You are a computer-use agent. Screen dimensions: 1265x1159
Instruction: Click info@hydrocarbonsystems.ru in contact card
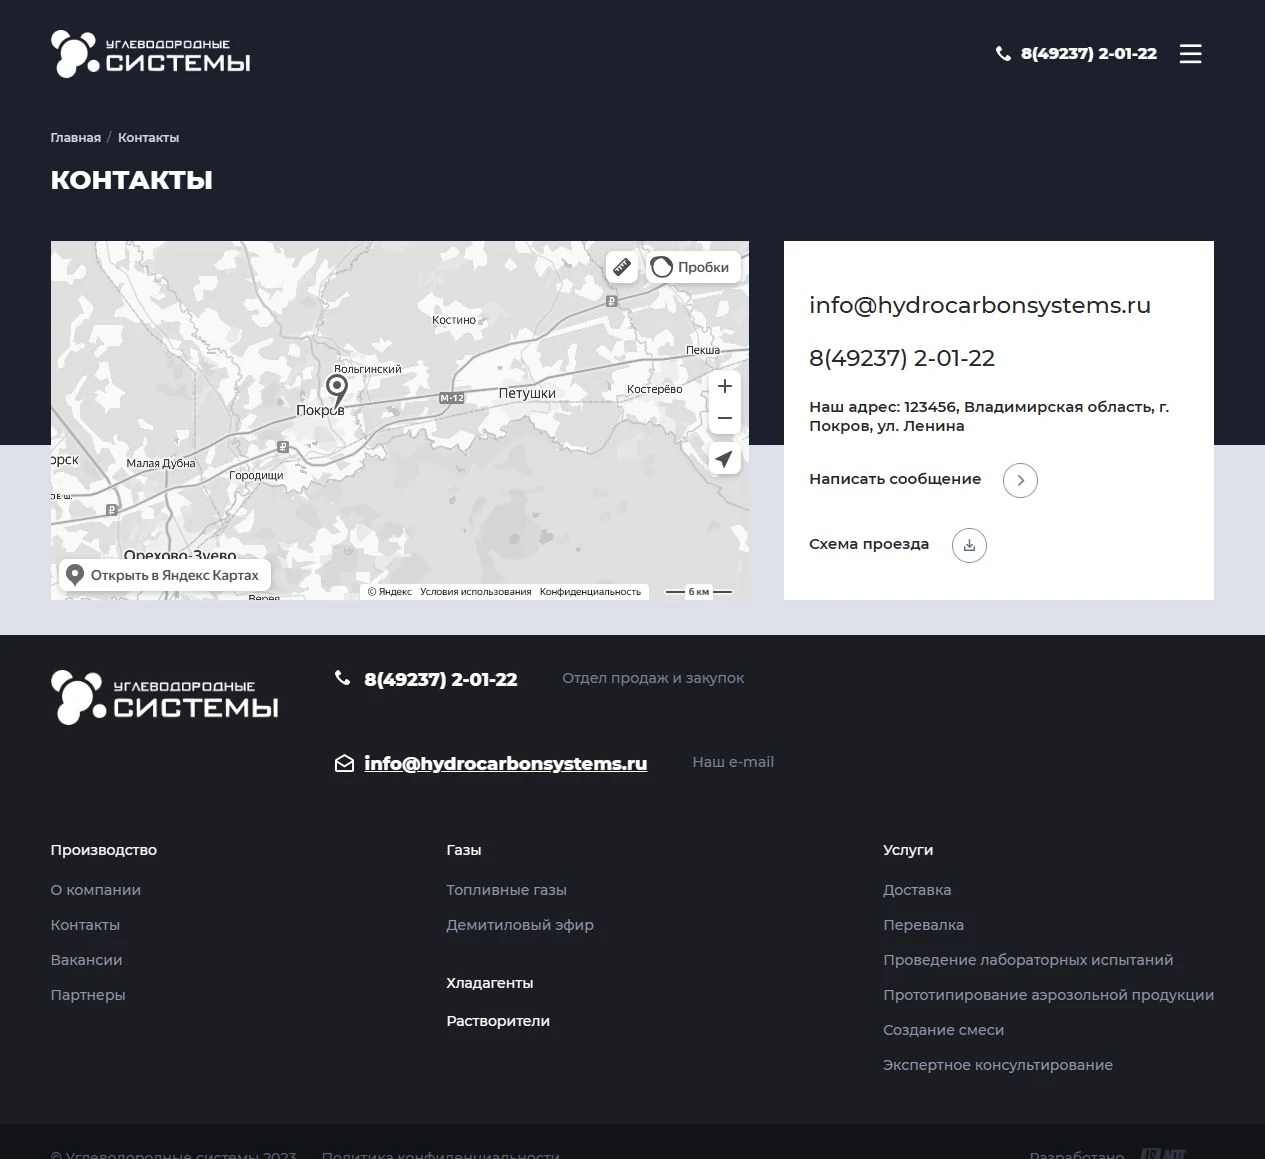980,305
